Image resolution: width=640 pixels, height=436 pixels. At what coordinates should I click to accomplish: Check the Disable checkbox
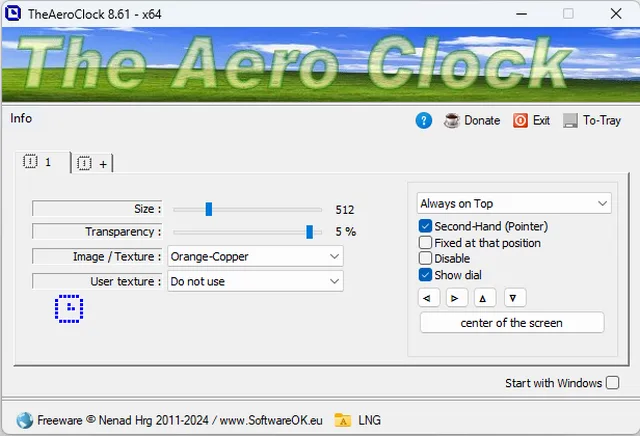(425, 258)
